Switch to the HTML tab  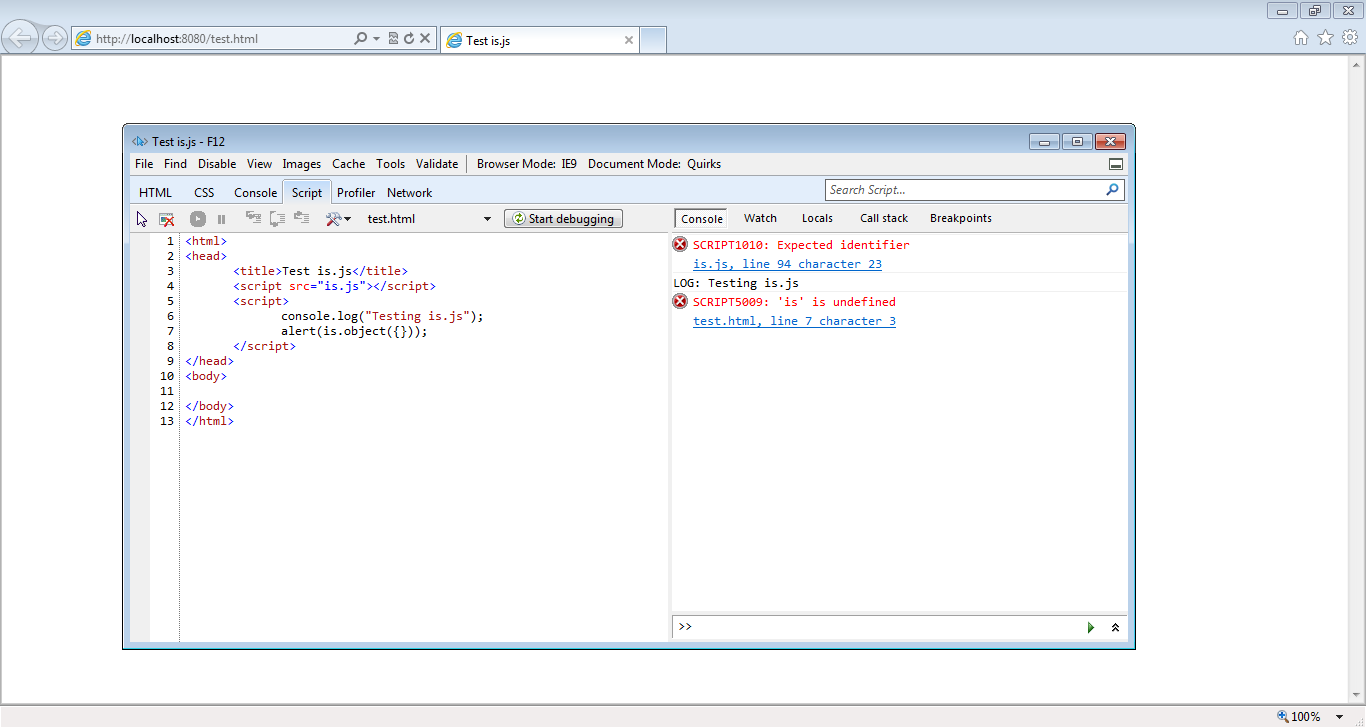pos(155,193)
